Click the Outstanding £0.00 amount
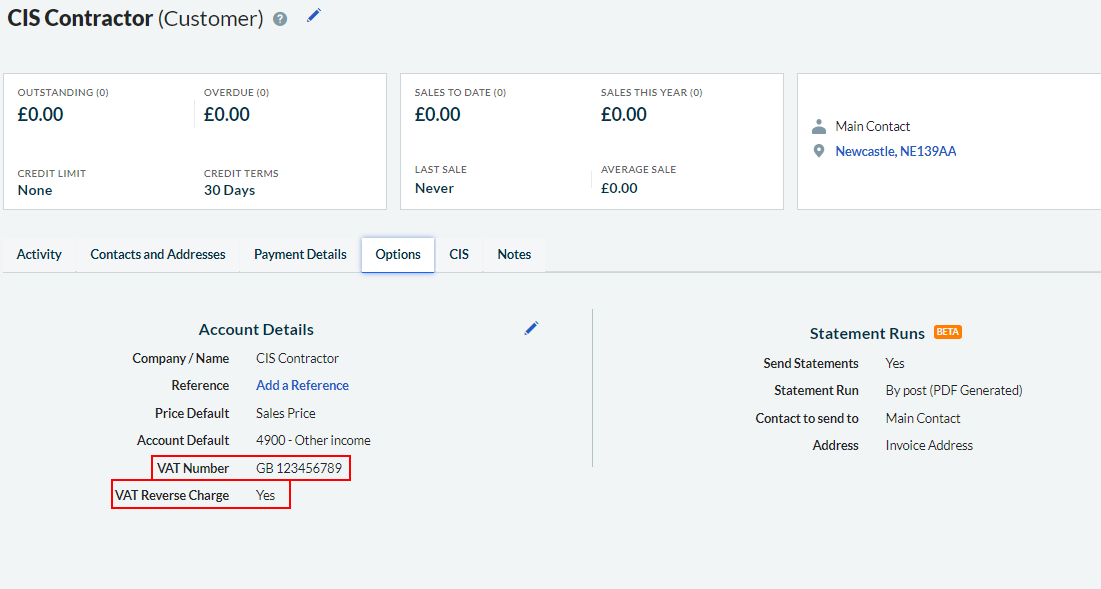This screenshot has height=589, width=1101. coord(40,114)
